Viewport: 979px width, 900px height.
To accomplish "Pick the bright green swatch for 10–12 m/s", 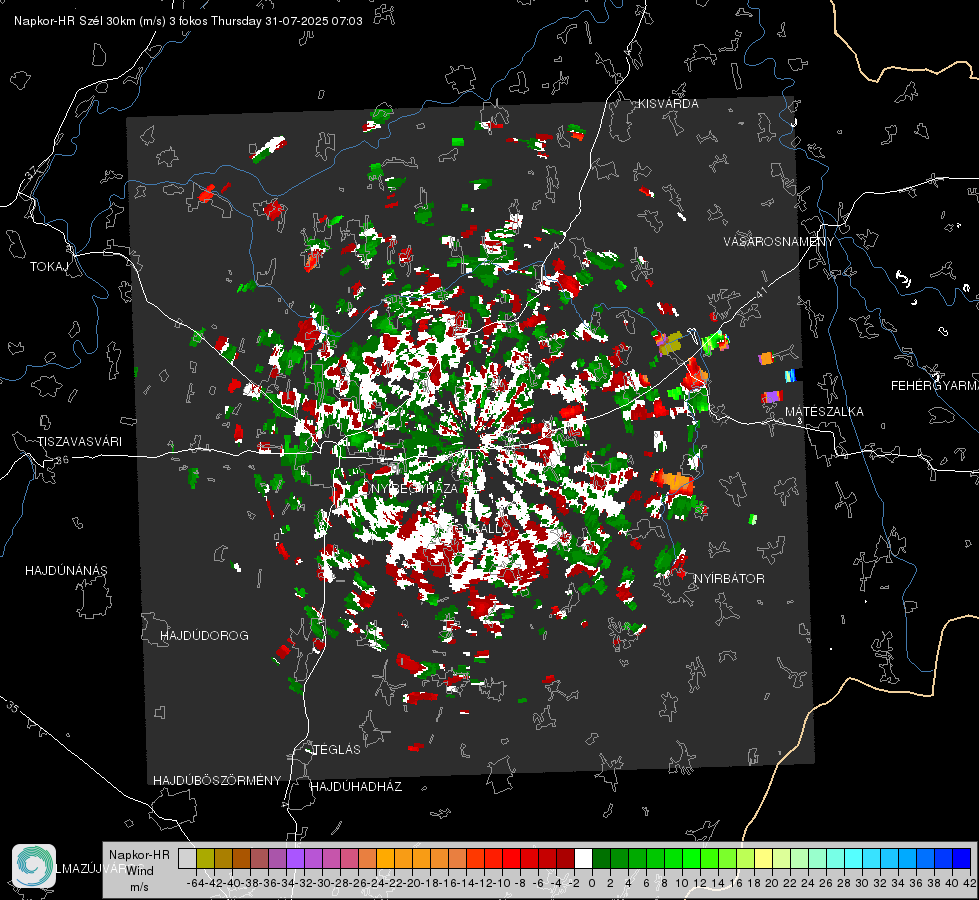I will pyautogui.click(x=691, y=859).
